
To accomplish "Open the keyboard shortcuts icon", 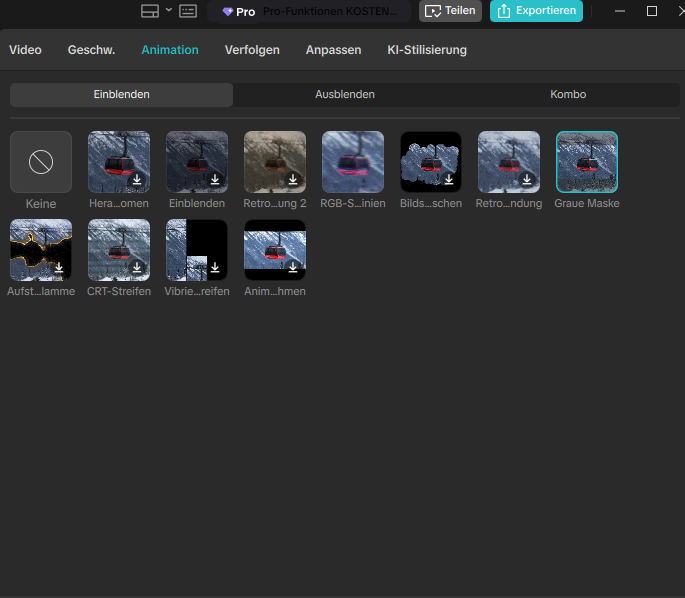I will point(188,11).
